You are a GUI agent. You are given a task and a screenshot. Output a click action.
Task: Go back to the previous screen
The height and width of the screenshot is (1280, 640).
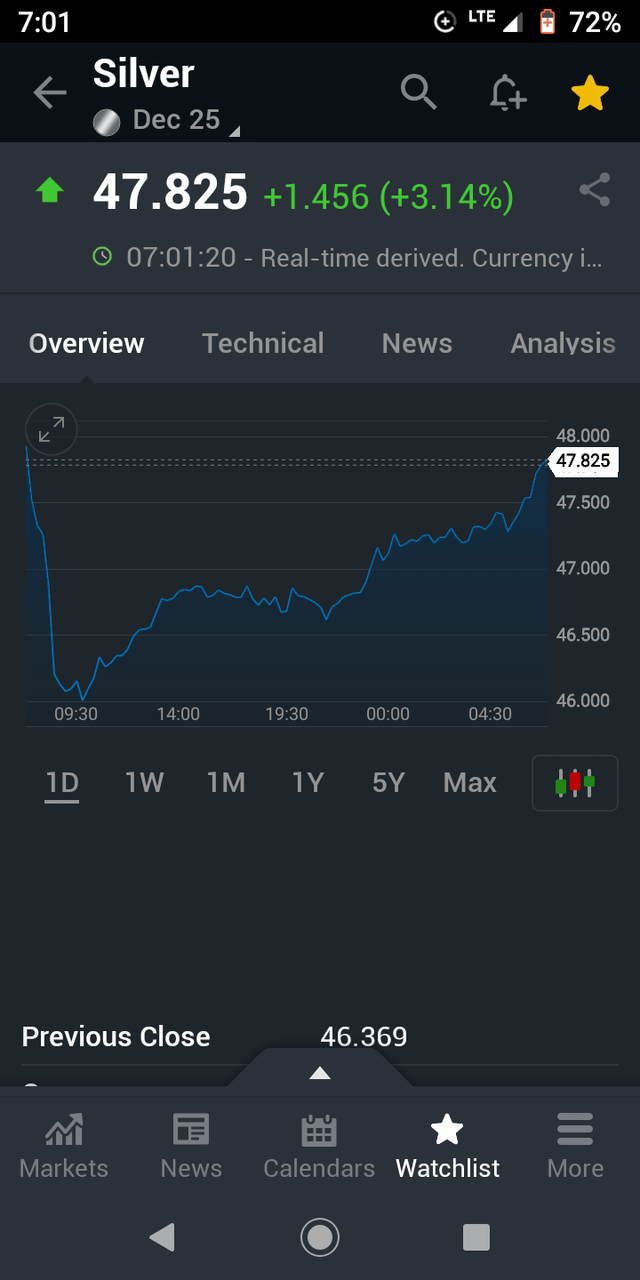coord(50,92)
